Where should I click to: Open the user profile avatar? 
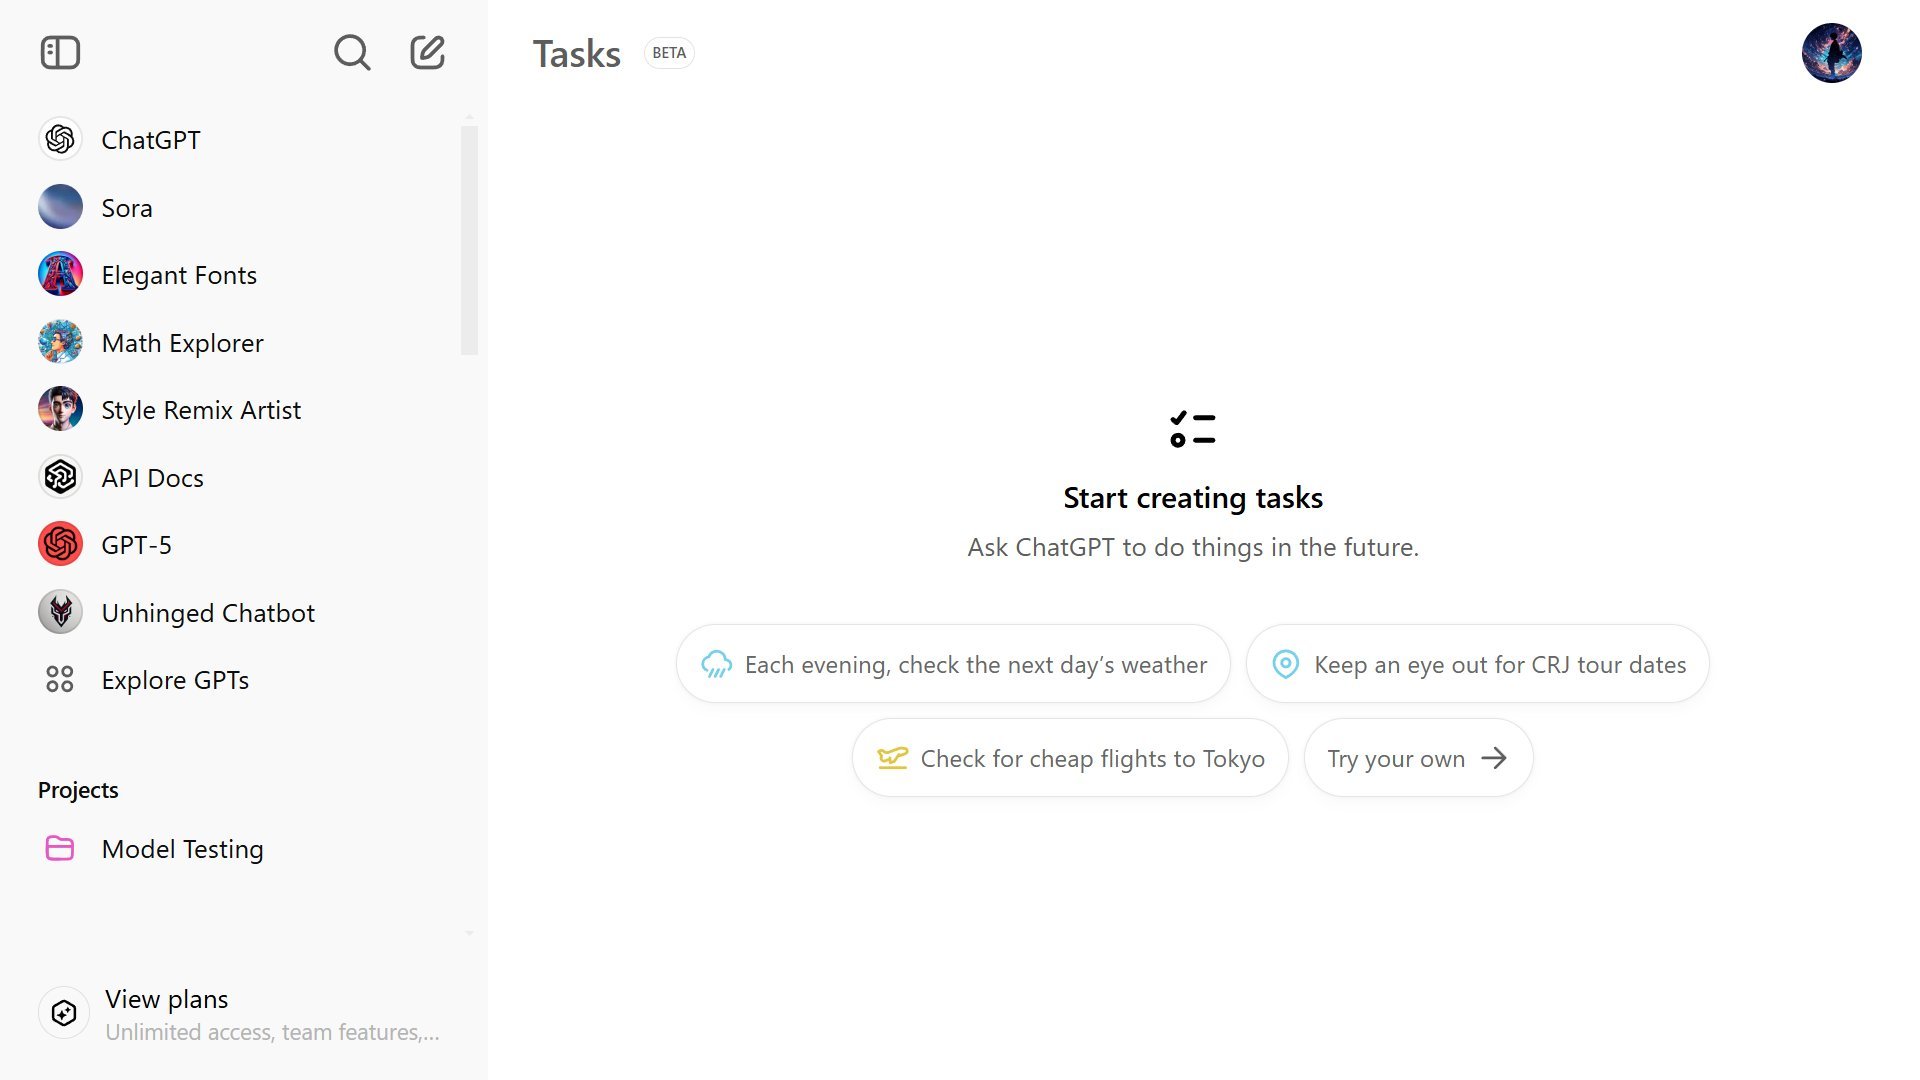(x=1831, y=53)
